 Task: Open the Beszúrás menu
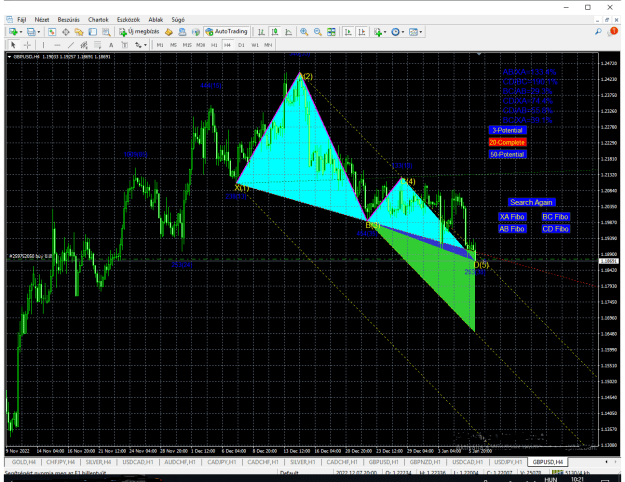68,20
